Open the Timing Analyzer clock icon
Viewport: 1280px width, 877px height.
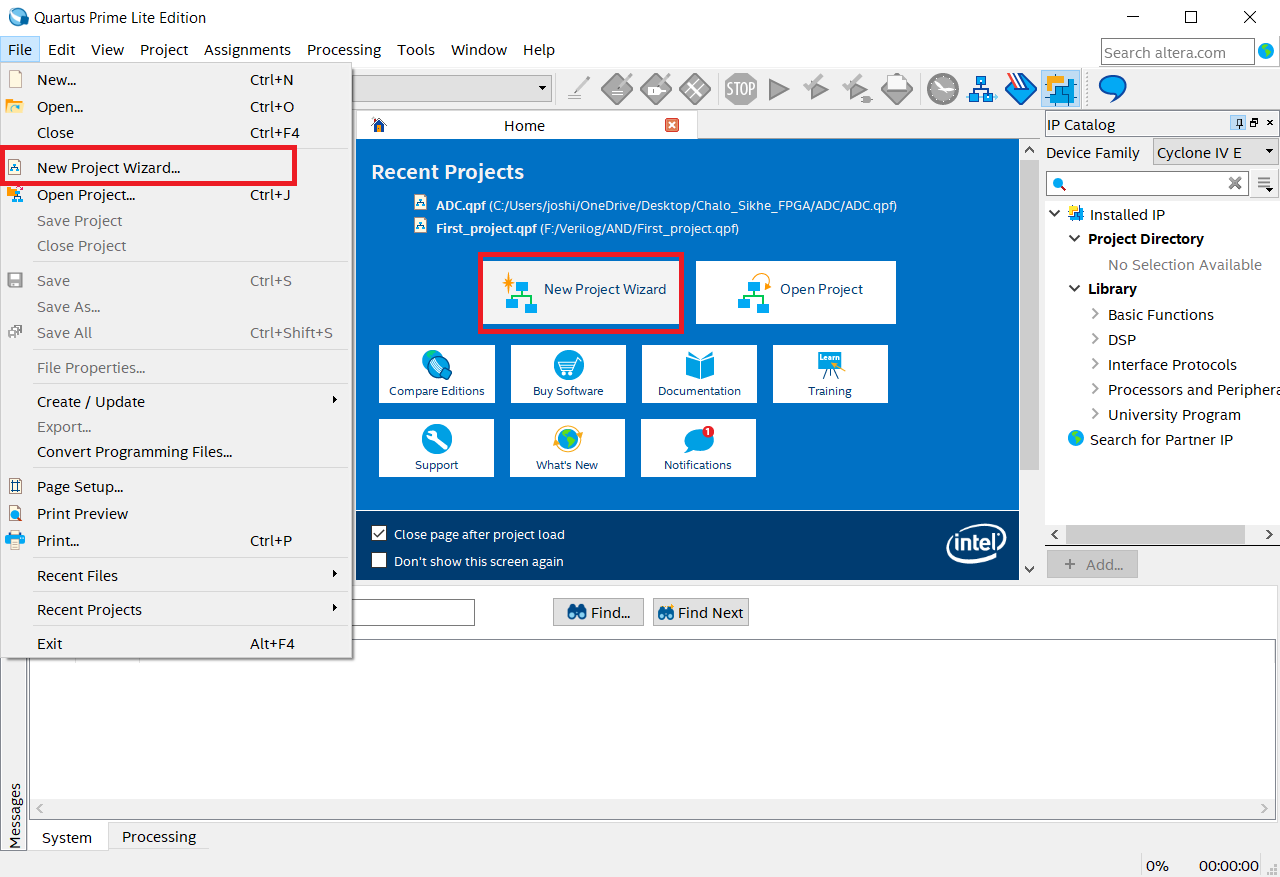point(942,89)
